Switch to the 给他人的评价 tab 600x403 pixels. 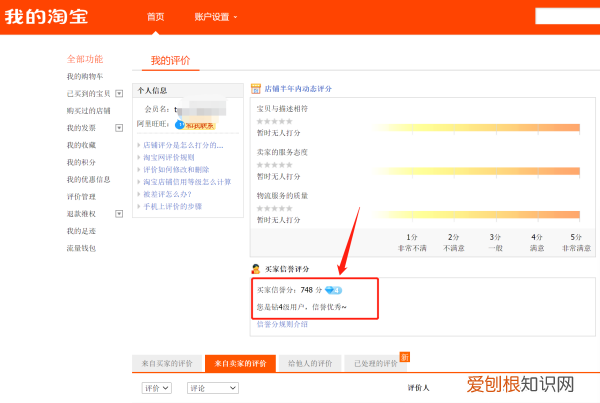click(x=310, y=364)
